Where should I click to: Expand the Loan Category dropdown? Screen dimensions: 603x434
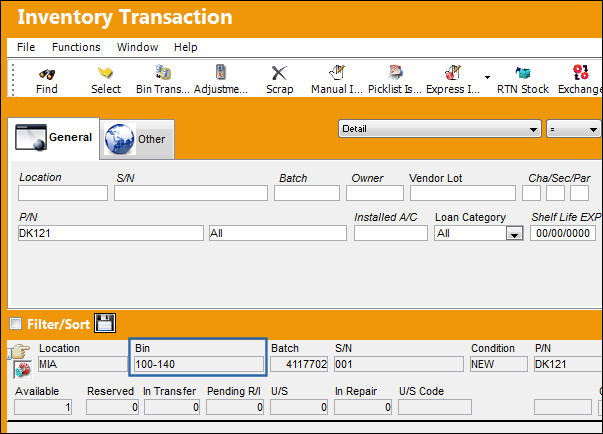tap(514, 233)
